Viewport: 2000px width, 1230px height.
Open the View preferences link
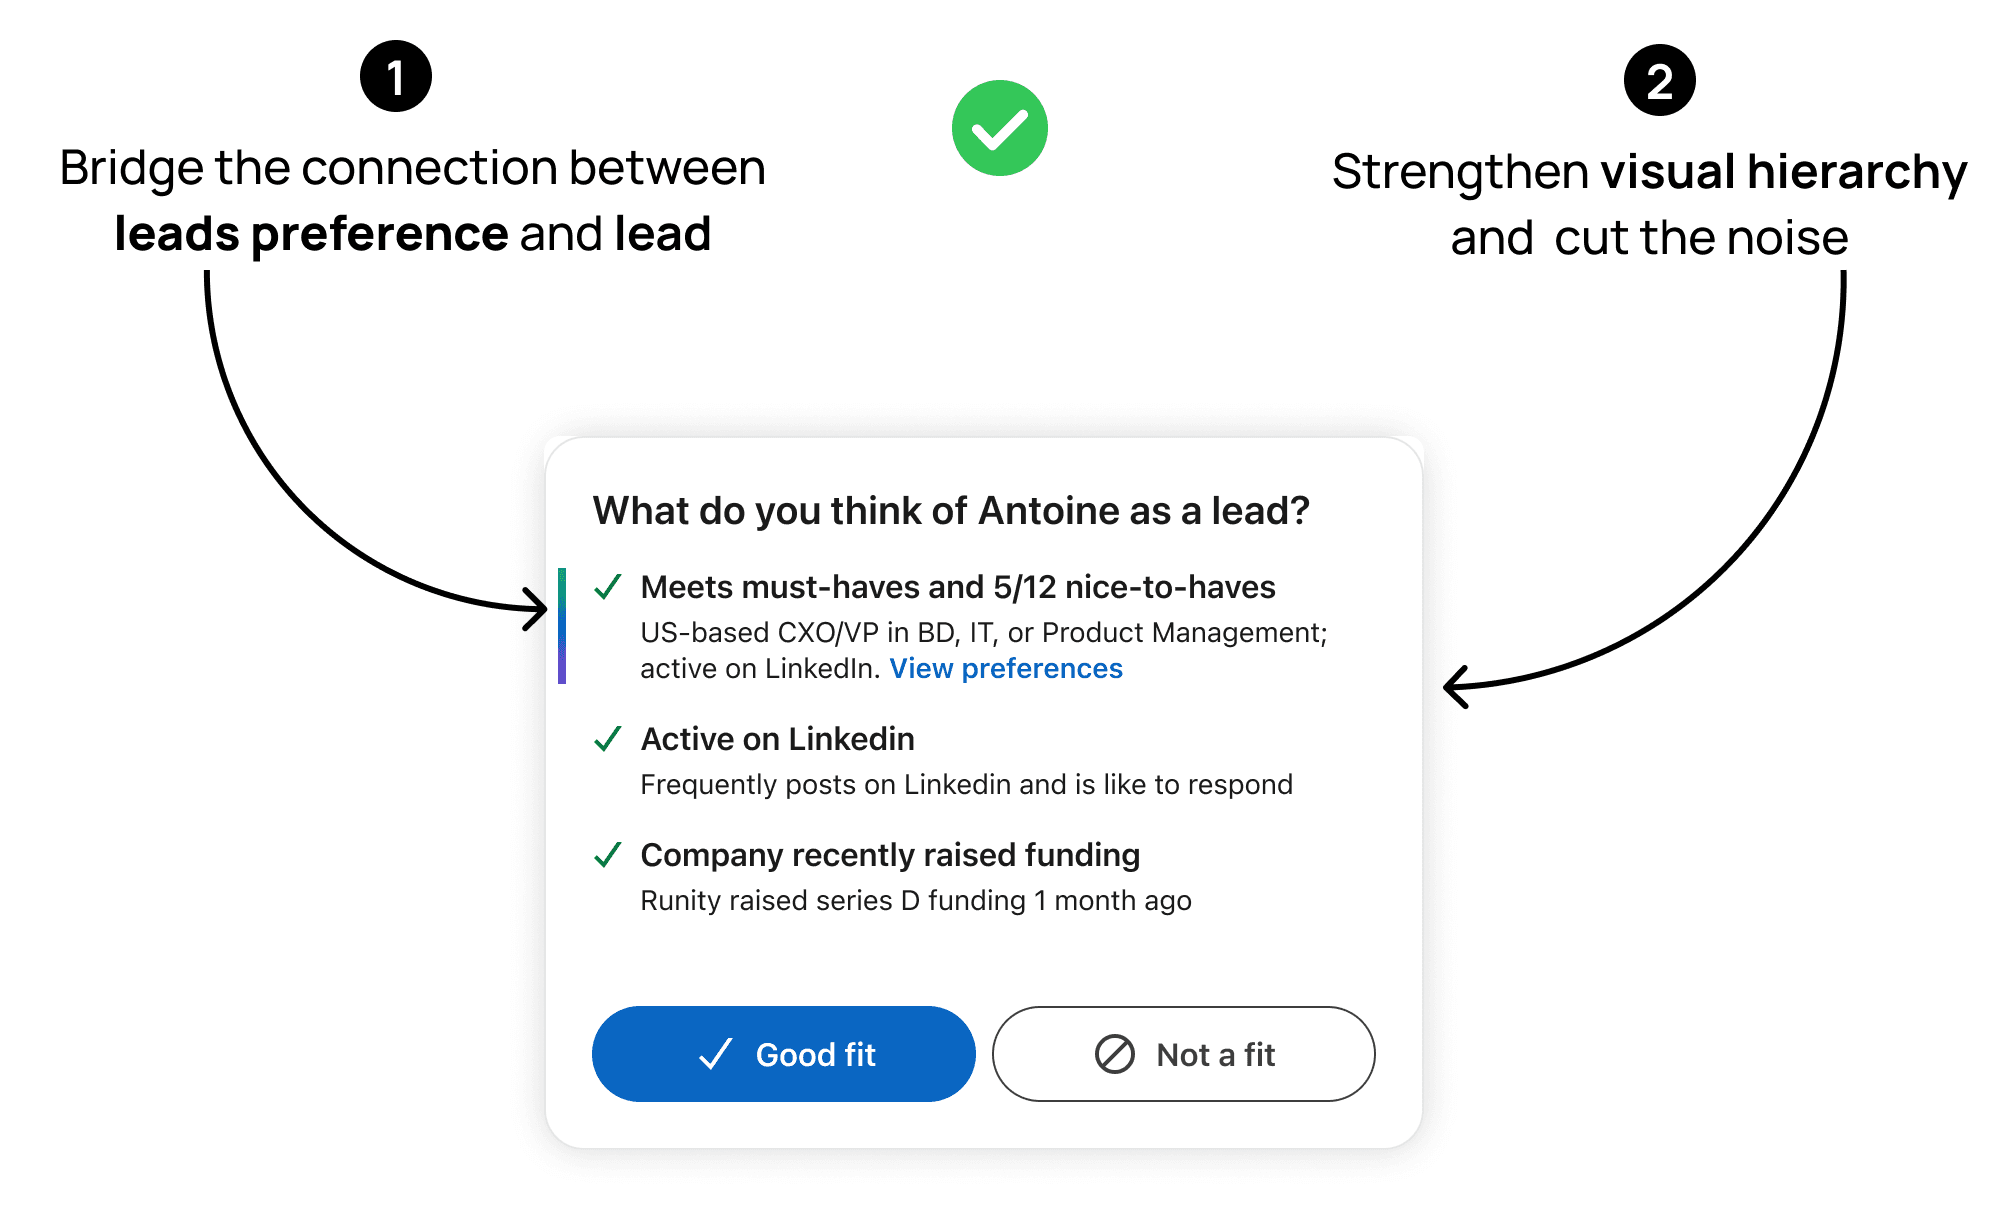(x=1006, y=668)
